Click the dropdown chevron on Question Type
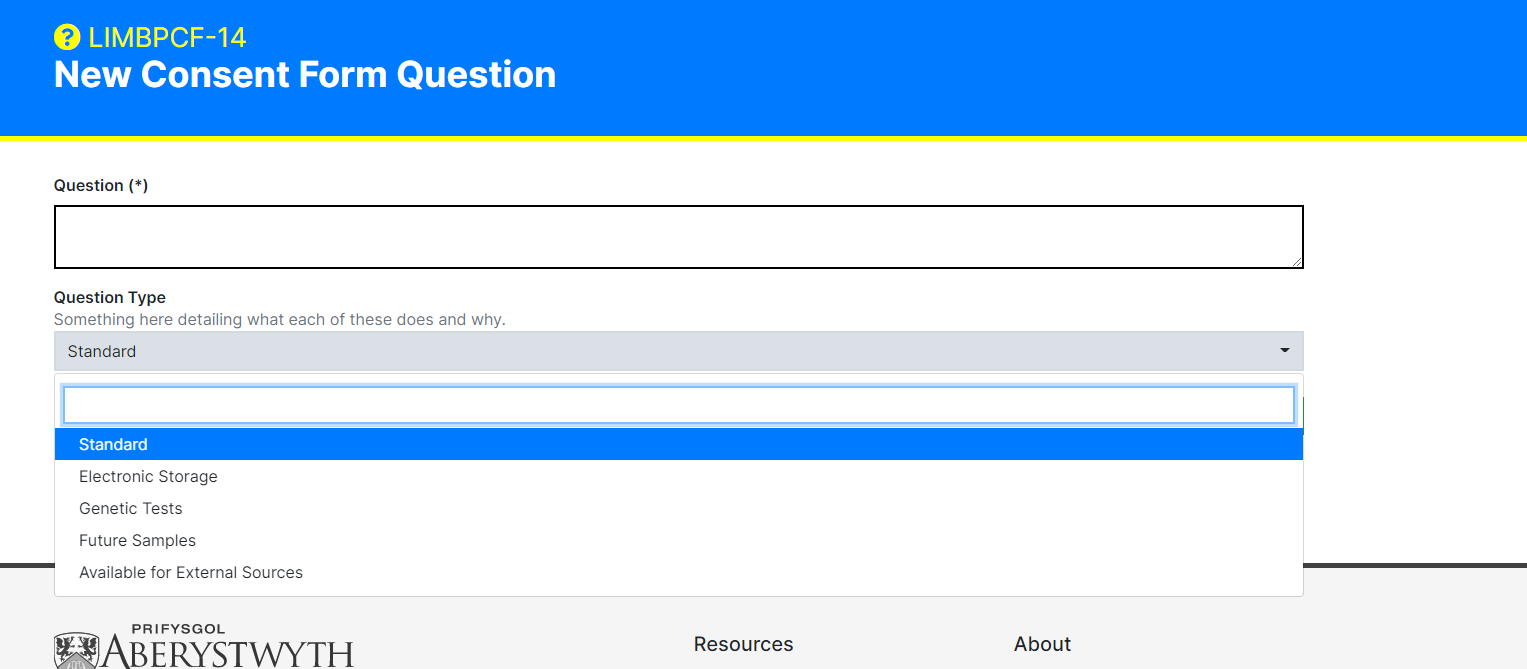Viewport: 1527px width, 669px height. click(x=1284, y=351)
